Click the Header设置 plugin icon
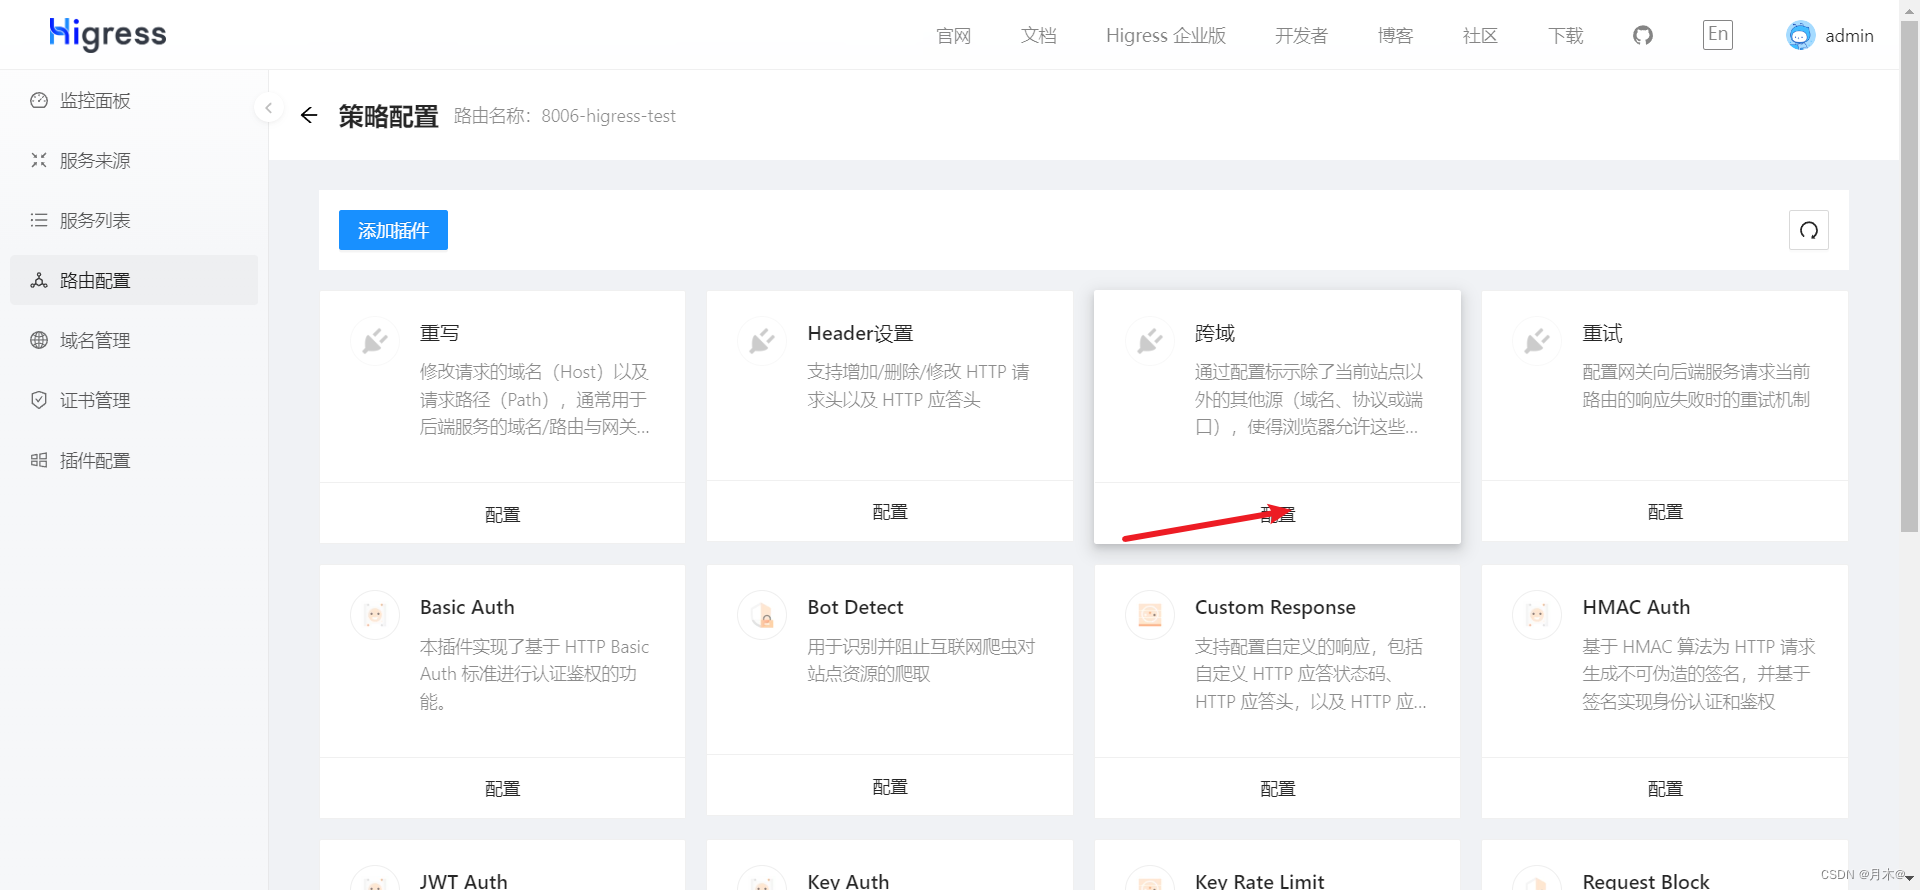 [x=762, y=341]
